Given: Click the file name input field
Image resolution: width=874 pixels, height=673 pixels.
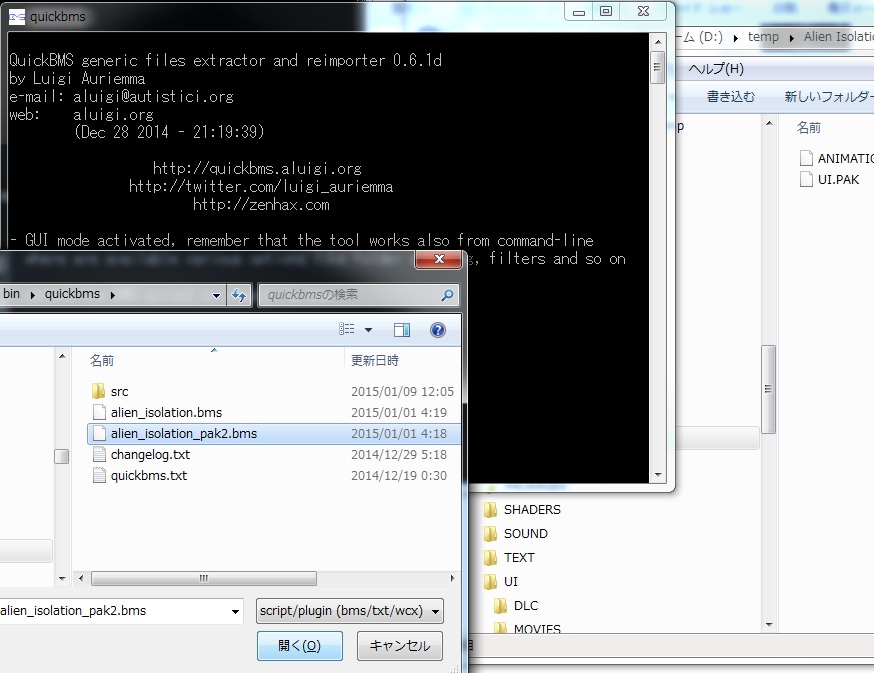Looking at the screenshot, I should 114,611.
